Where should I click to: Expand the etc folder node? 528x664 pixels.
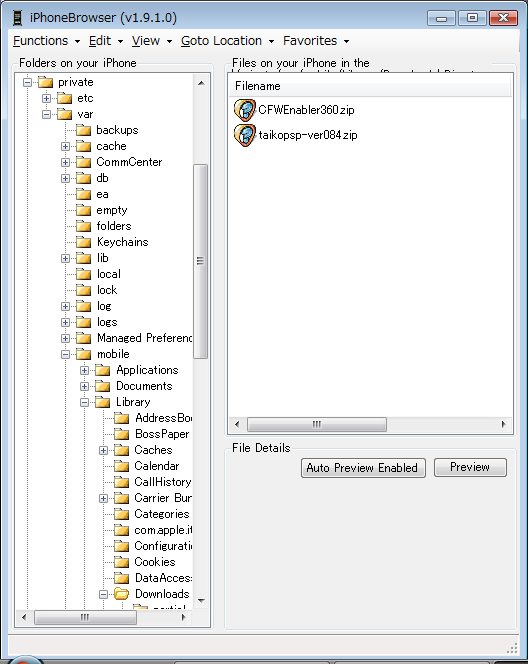pos(47,99)
